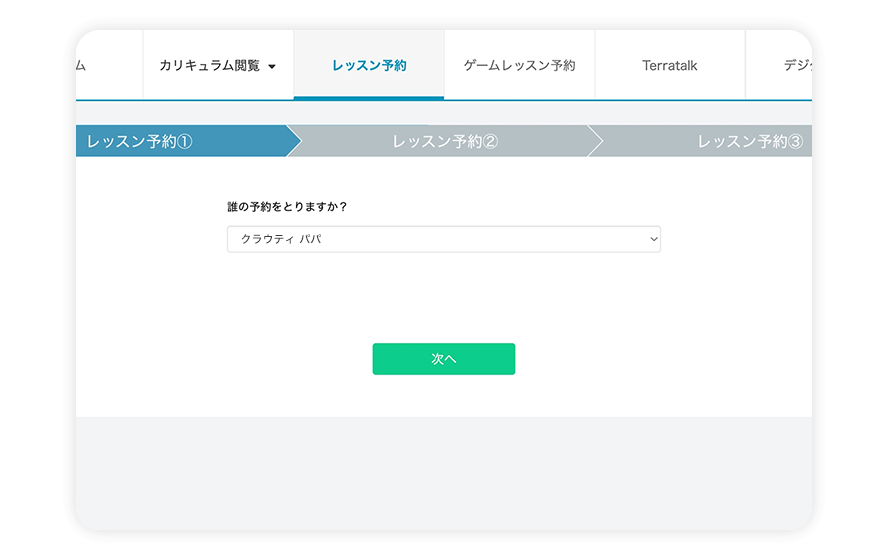Click the circled ① in the first step

point(184,142)
